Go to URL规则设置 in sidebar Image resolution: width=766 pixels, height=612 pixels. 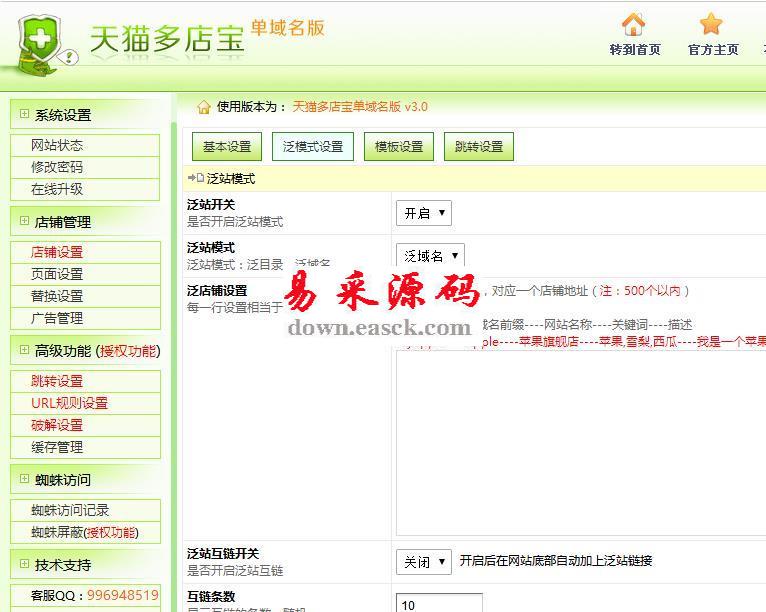click(x=69, y=403)
